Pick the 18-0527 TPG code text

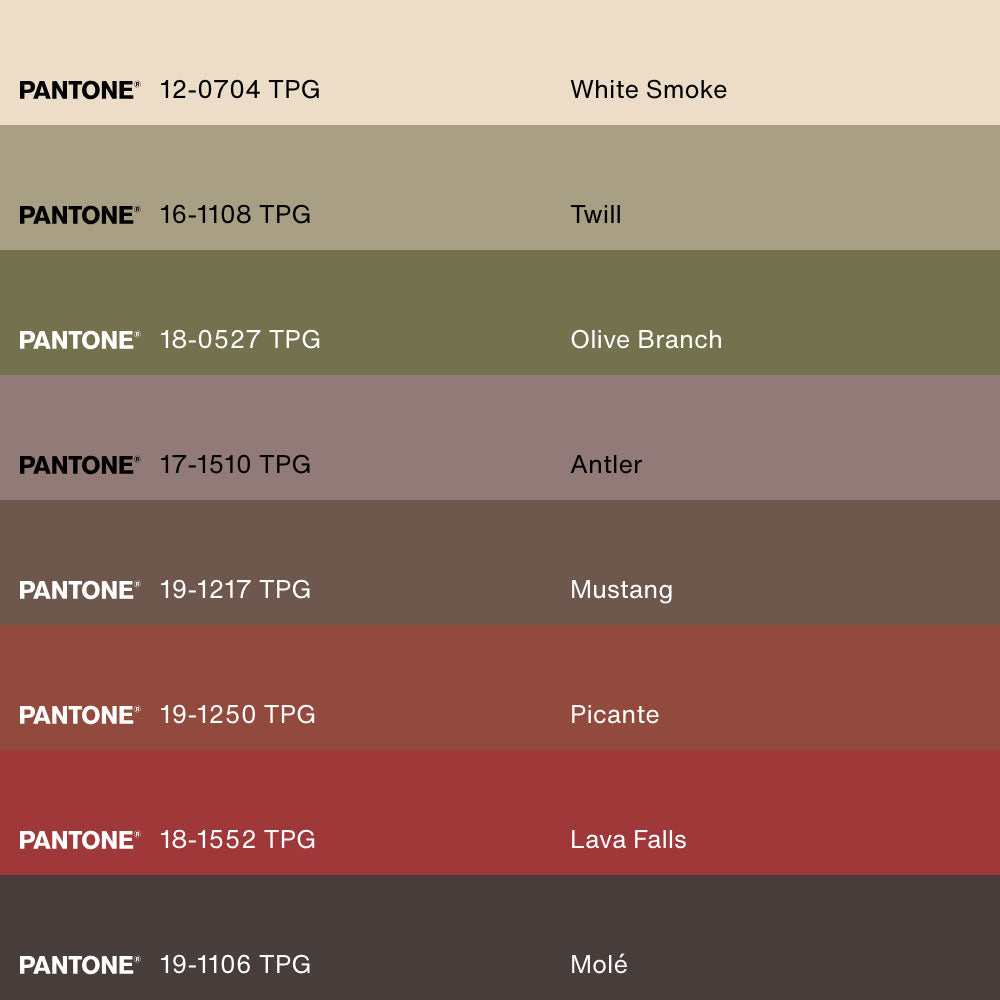(240, 340)
